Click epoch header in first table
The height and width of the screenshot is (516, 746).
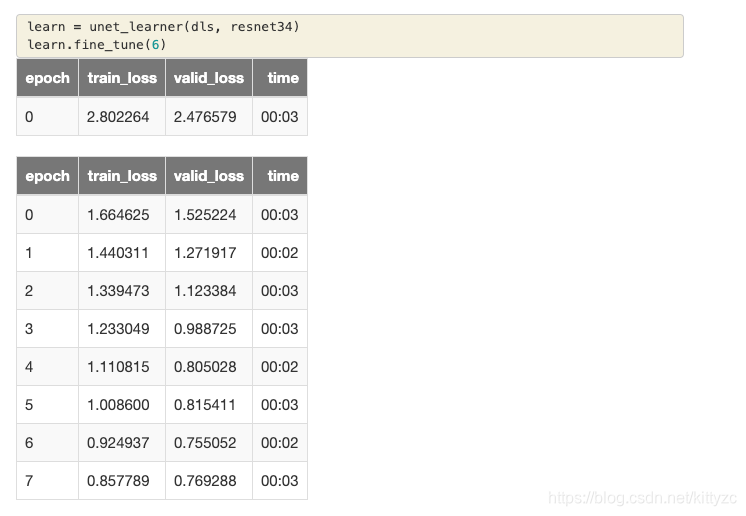(48, 78)
